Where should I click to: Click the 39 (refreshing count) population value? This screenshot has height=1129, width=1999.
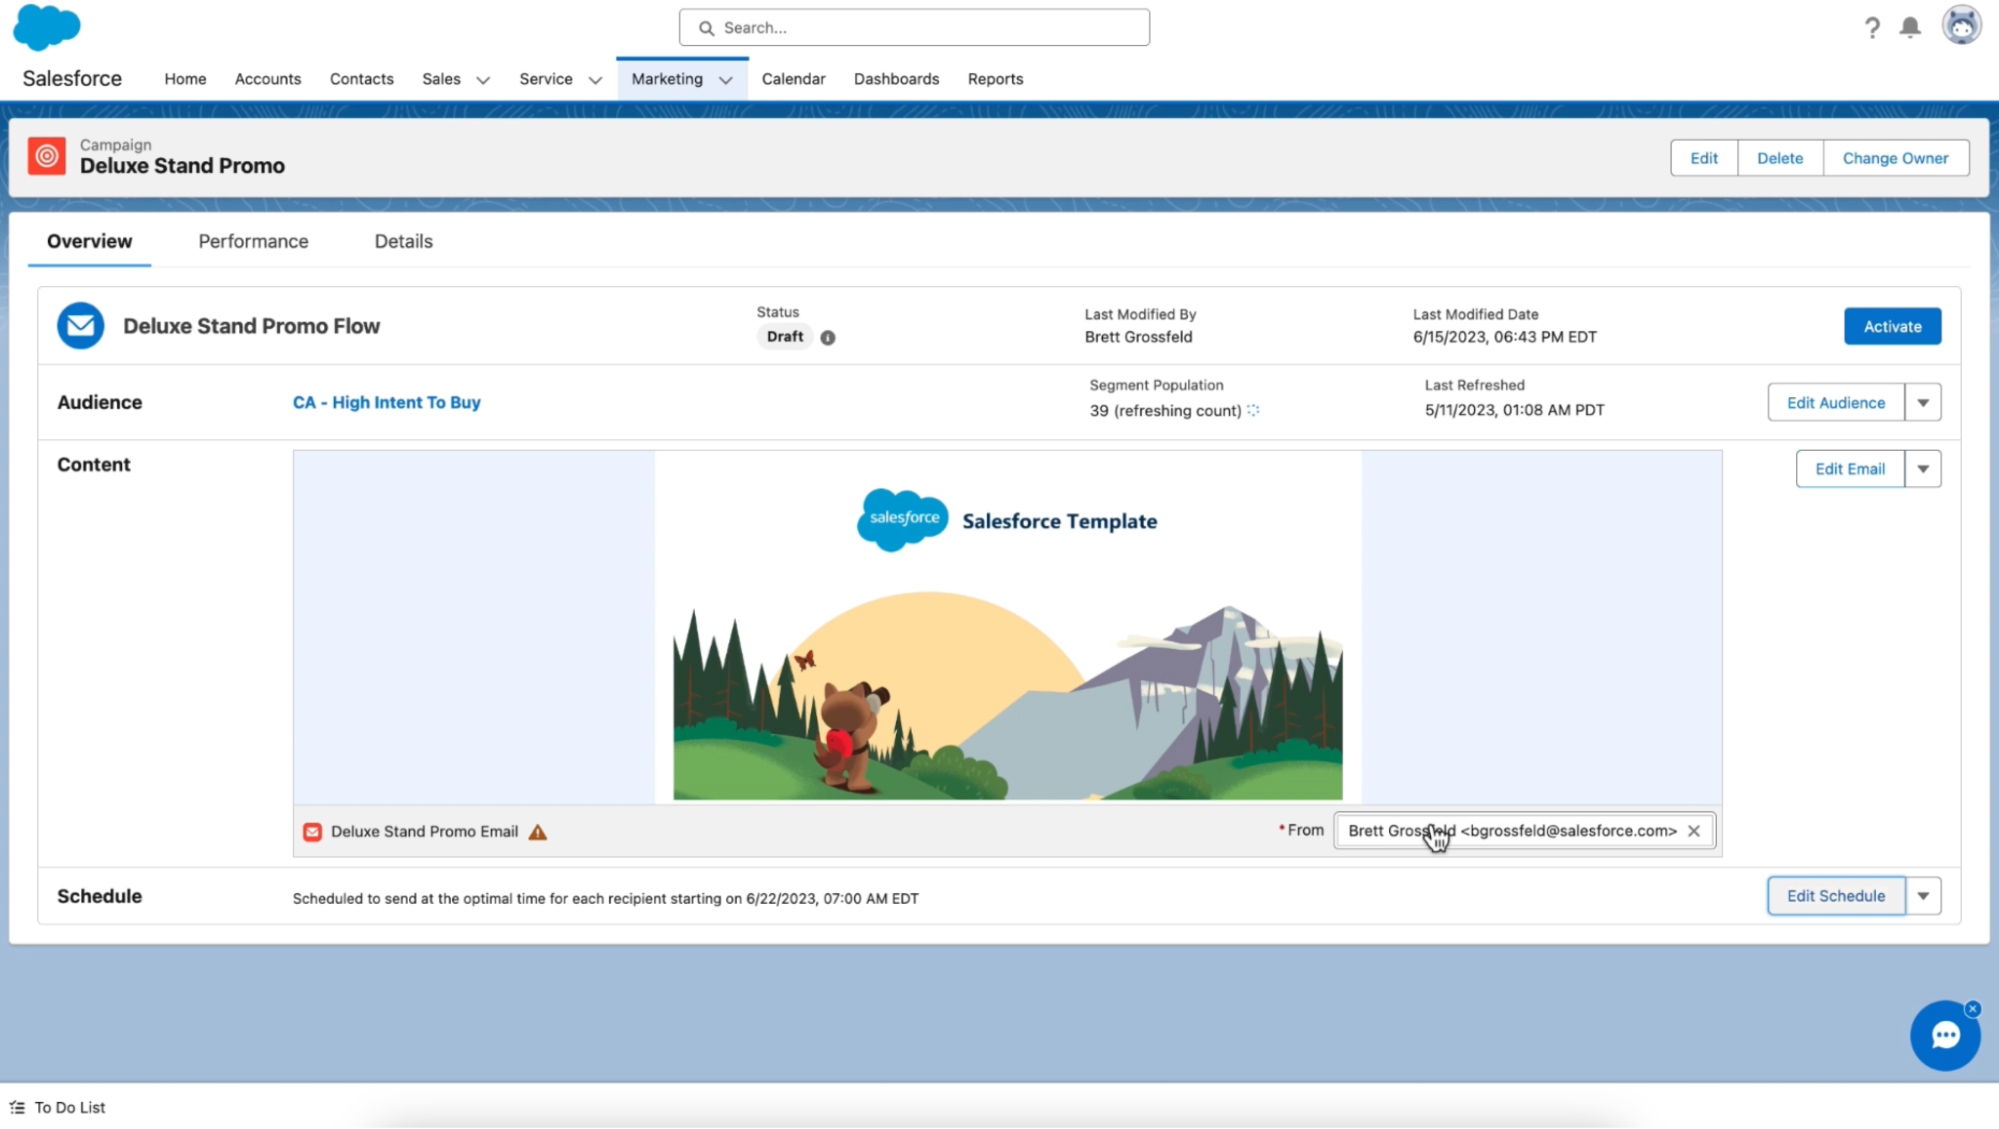click(1165, 411)
